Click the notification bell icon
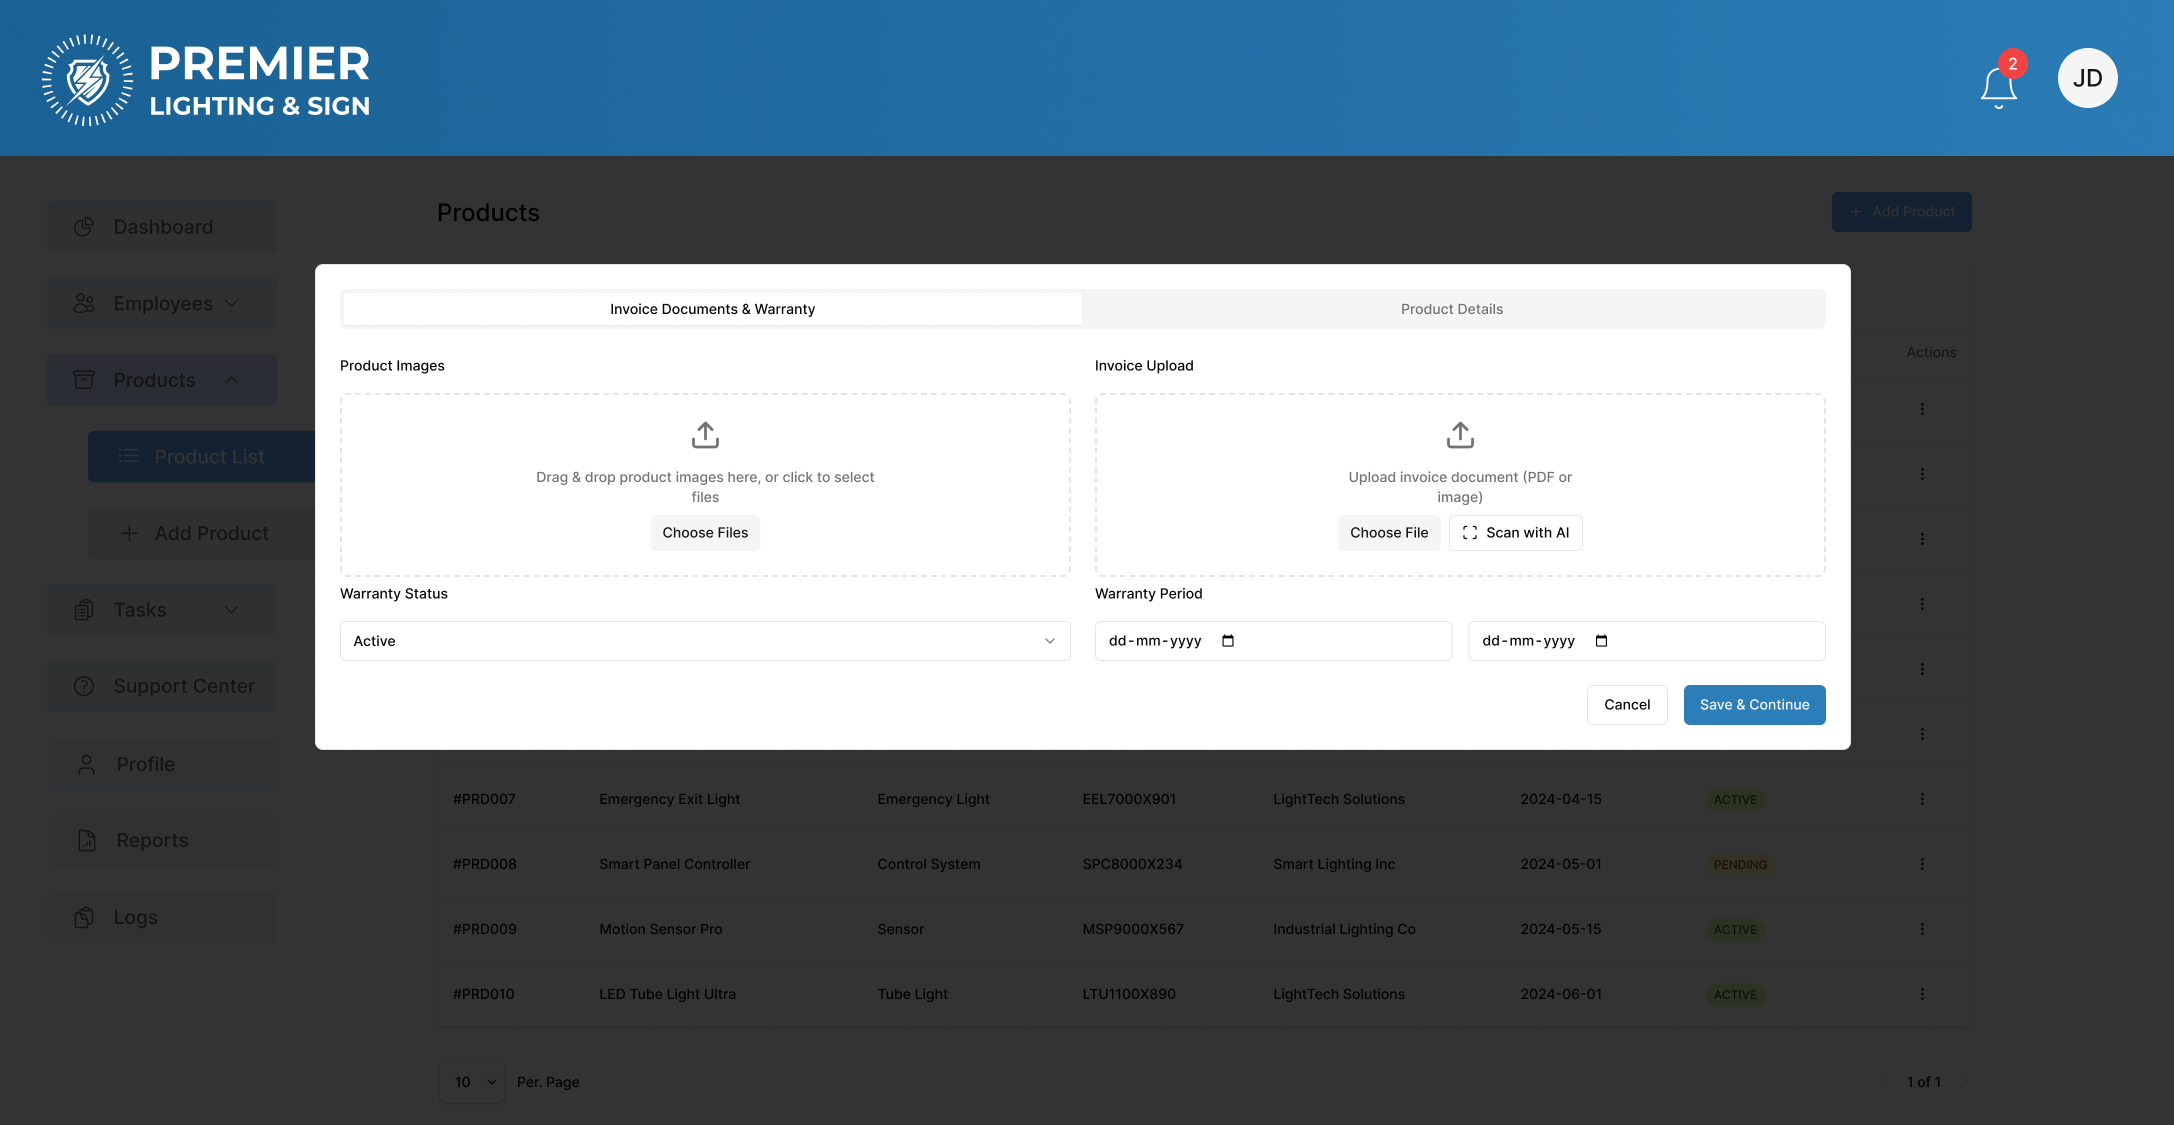 click(1998, 86)
